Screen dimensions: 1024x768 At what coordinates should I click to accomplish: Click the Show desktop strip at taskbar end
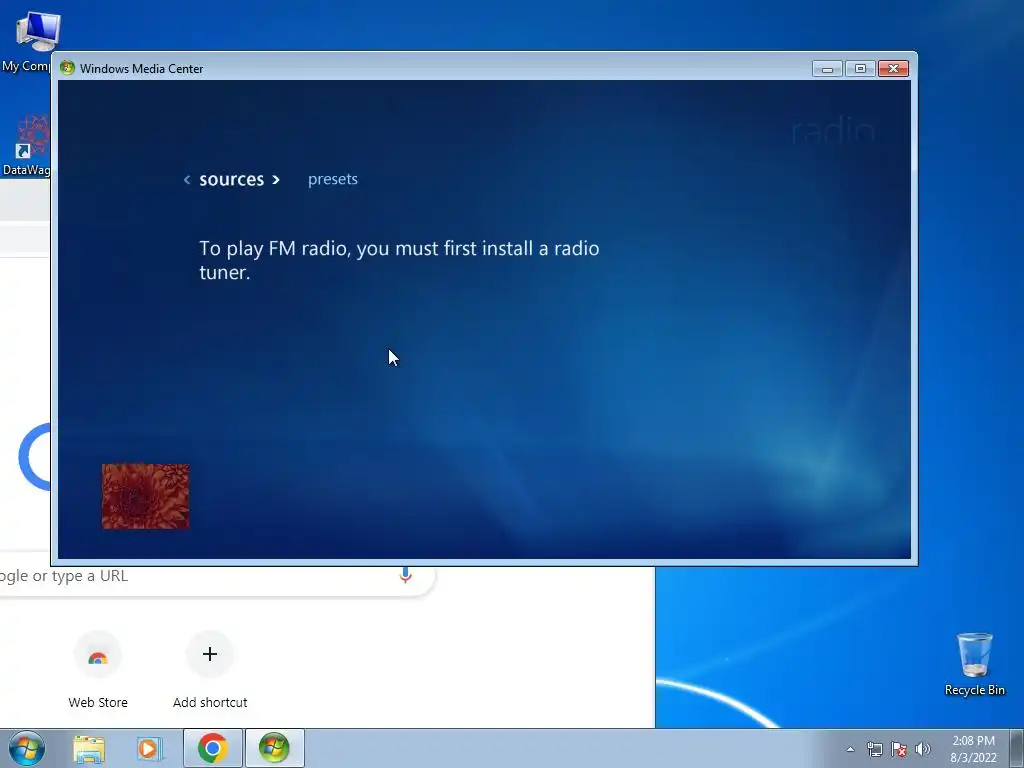[x=1016, y=748]
